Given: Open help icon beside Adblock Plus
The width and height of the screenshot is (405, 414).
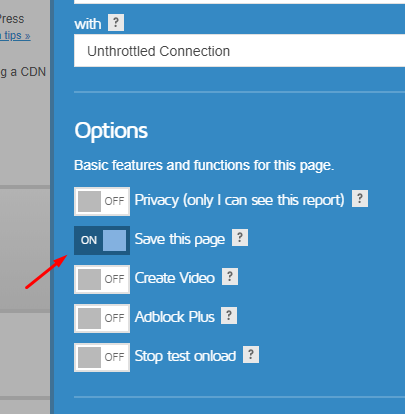Looking at the screenshot, I should click(229, 316).
